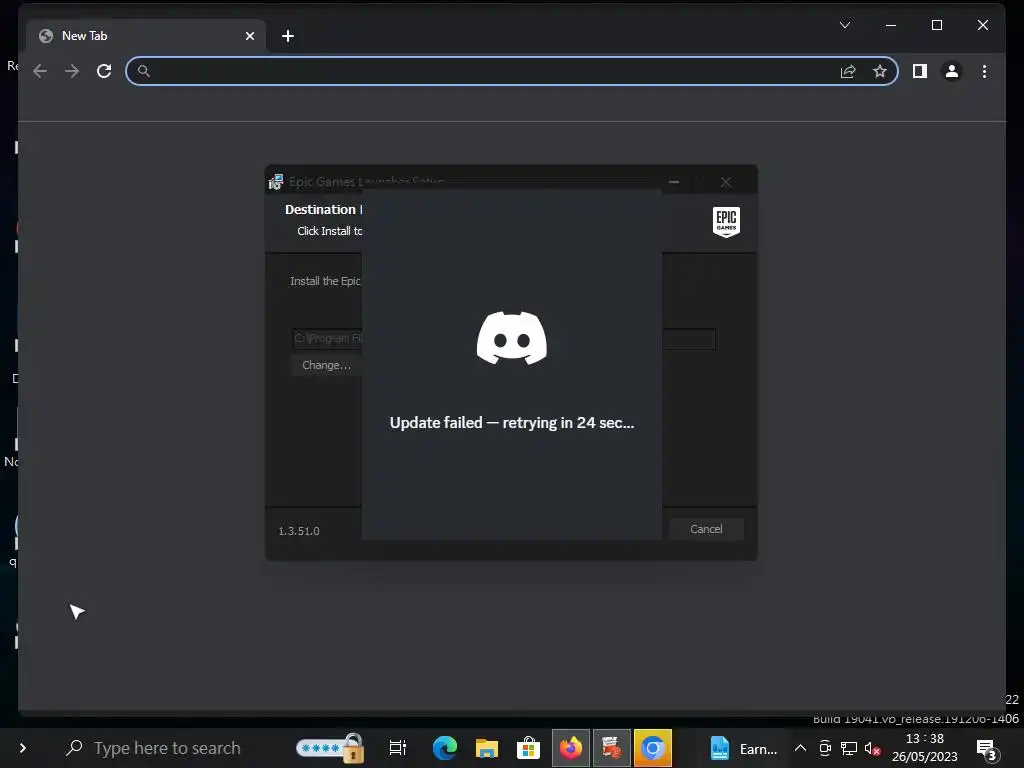Open the password padlock app in taskbar
Viewport: 1024px width, 768px height.
coord(330,748)
